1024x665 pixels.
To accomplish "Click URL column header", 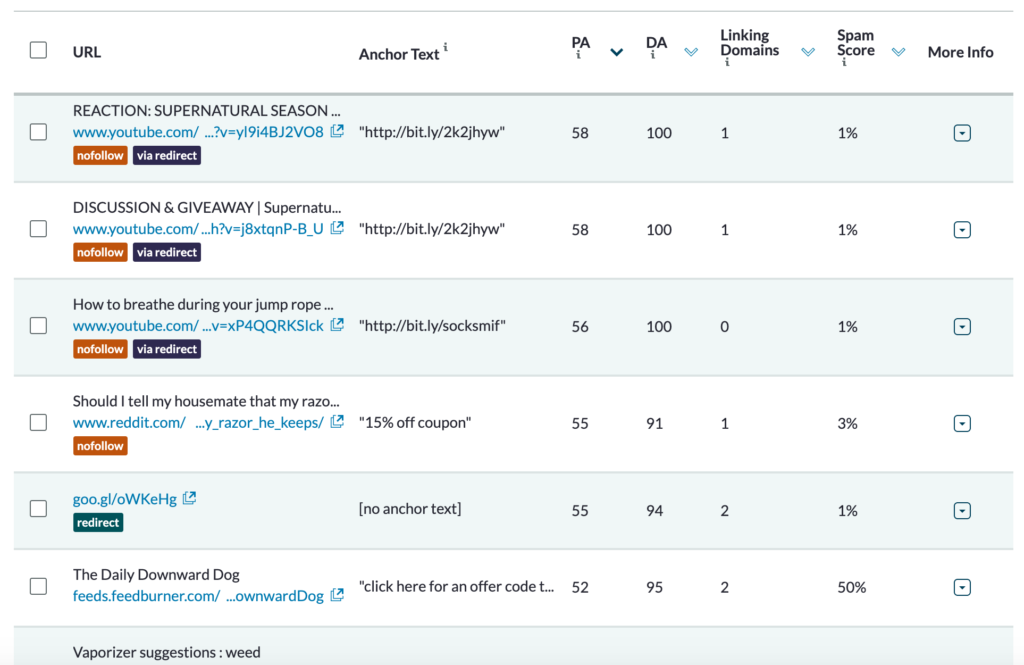I will click(x=87, y=52).
